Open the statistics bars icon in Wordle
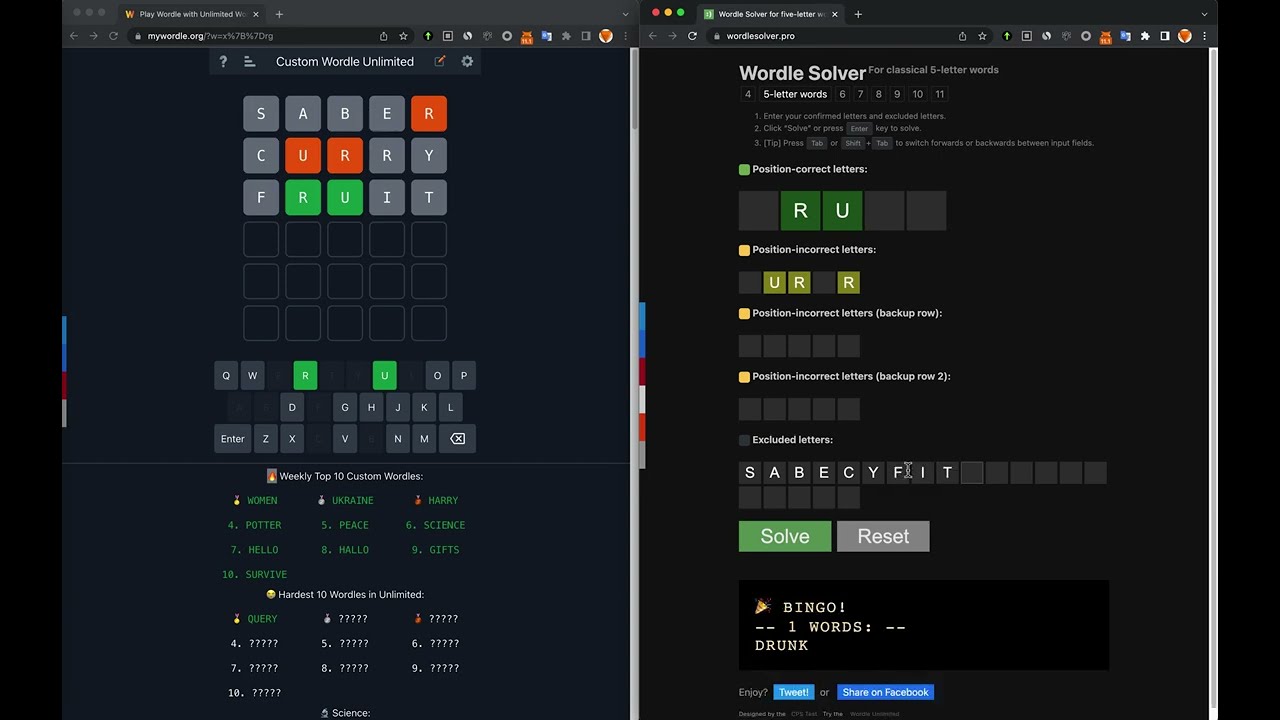This screenshot has height=720, width=1280. pyautogui.click(x=249, y=61)
